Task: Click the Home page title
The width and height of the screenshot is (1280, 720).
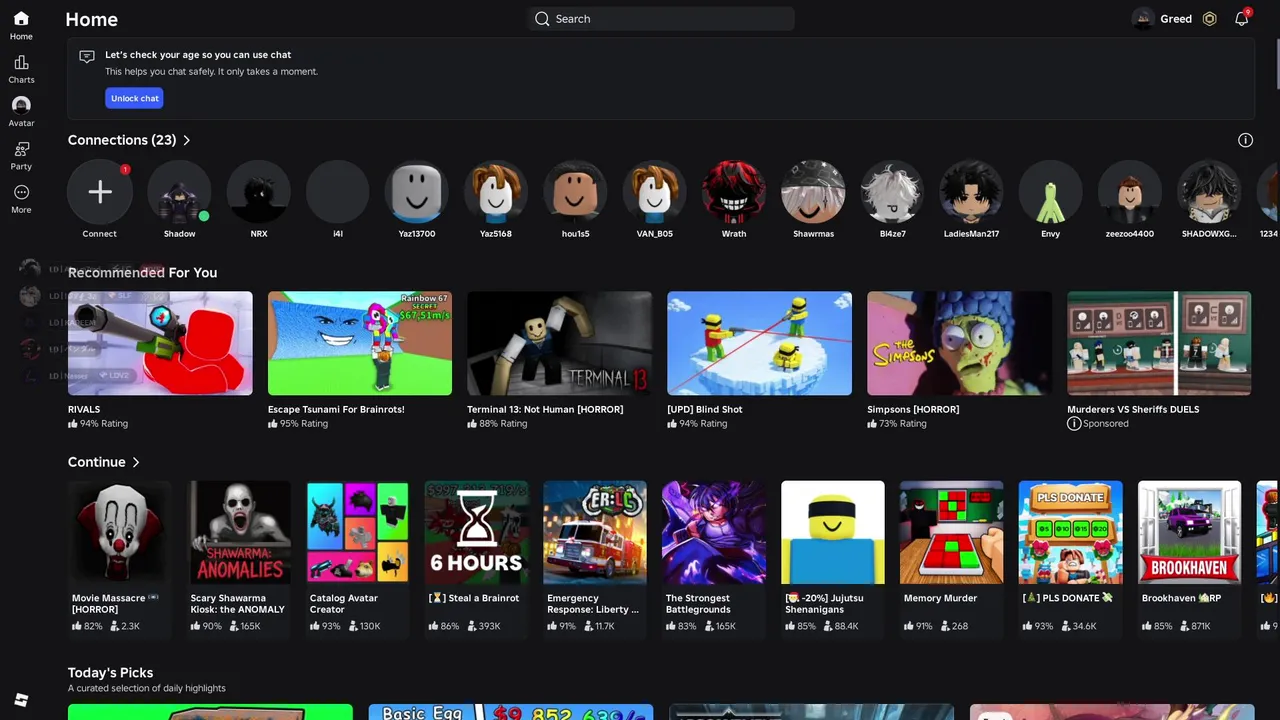Action: 91,19
